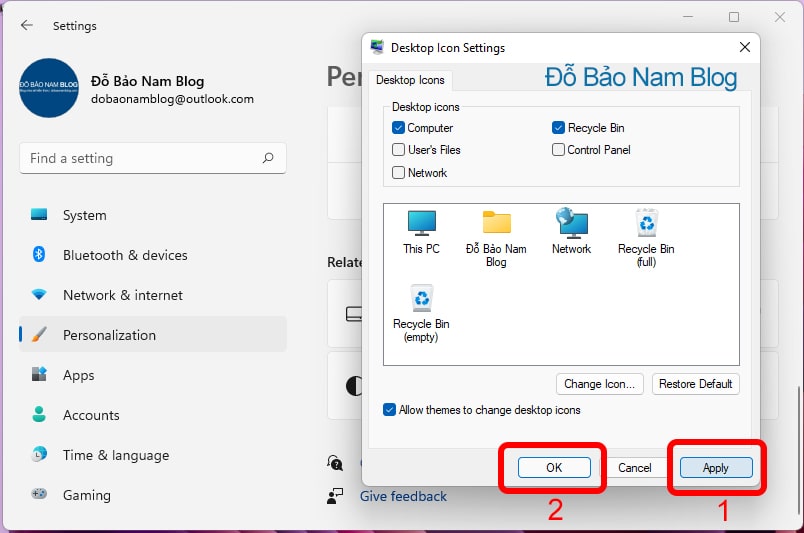This screenshot has height=533, width=804.
Task: Open the user profile avatar
Action: point(49,88)
